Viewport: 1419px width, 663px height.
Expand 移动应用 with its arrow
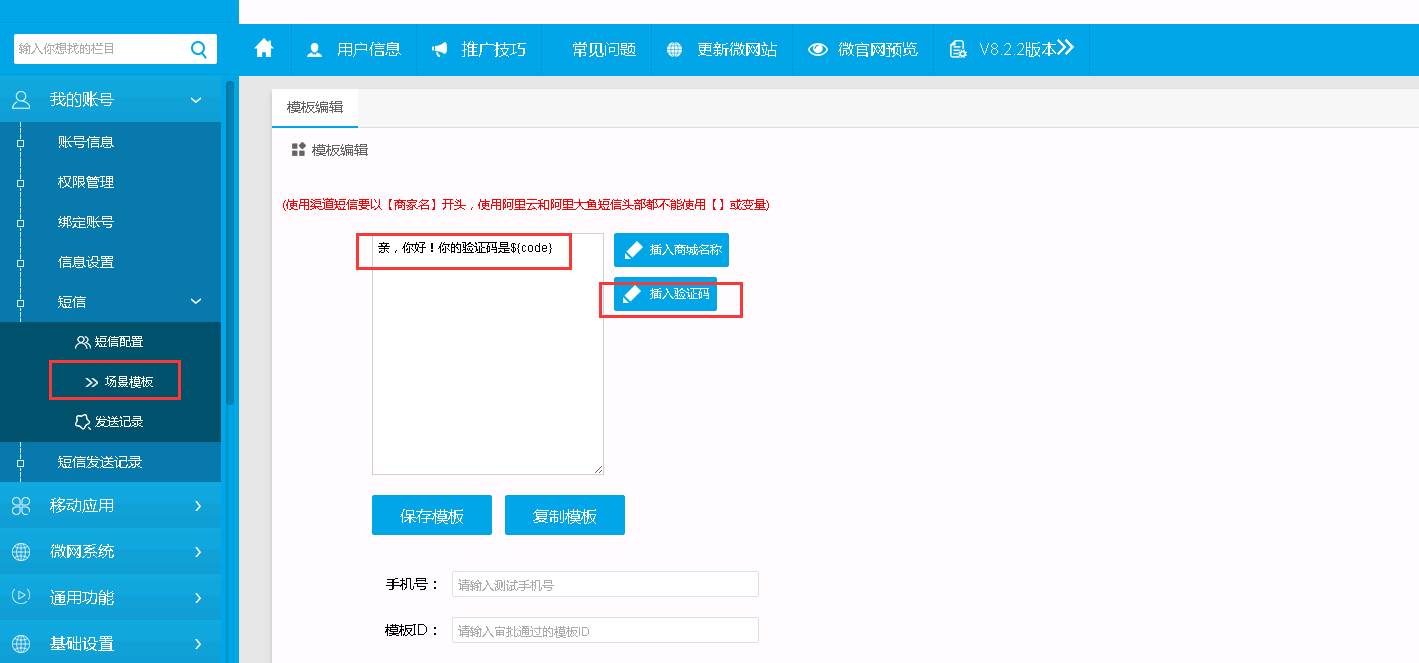(x=198, y=505)
